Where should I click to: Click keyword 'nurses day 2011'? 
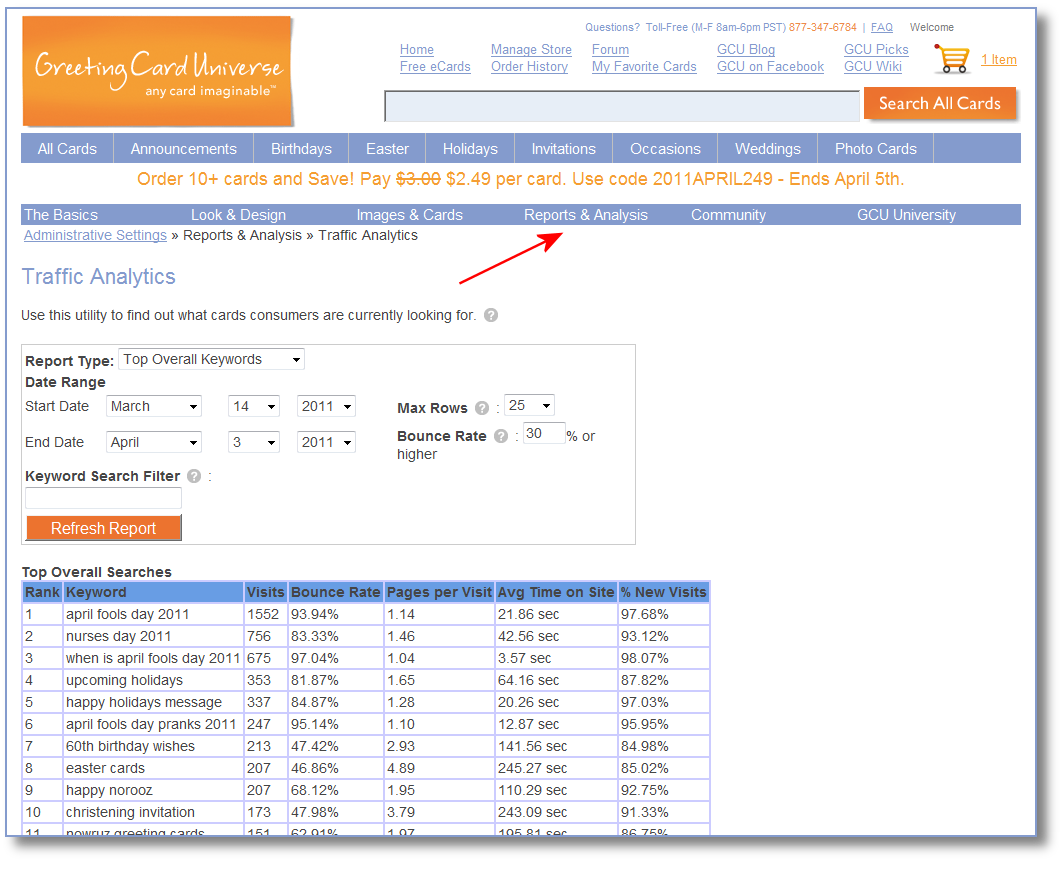119,636
